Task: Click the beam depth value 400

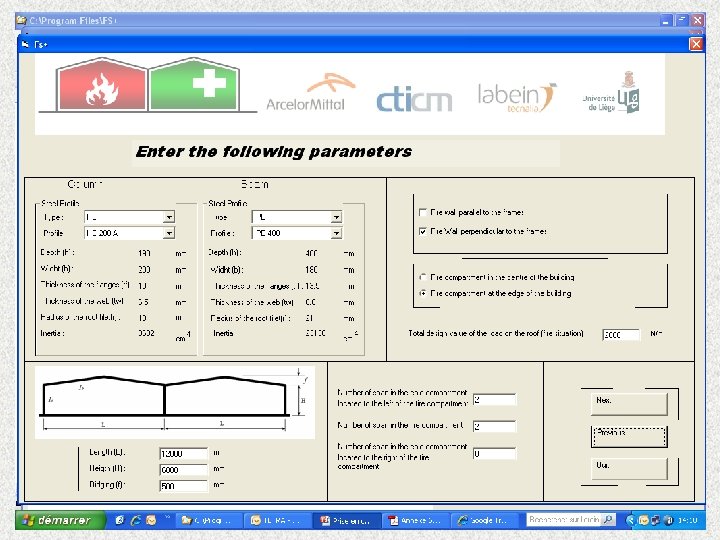Action: coord(312,253)
